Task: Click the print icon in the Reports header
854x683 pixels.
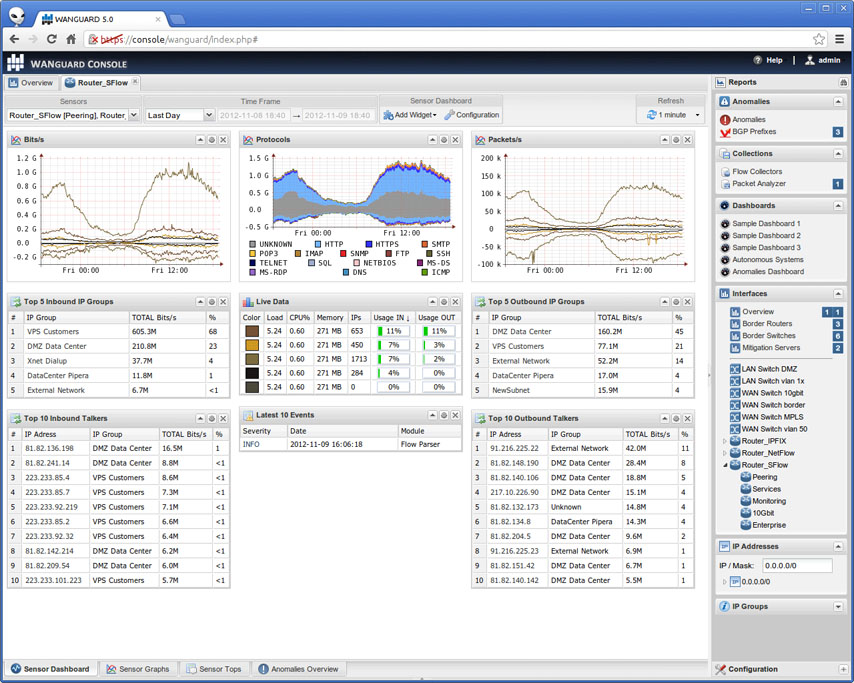Action: [x=843, y=82]
